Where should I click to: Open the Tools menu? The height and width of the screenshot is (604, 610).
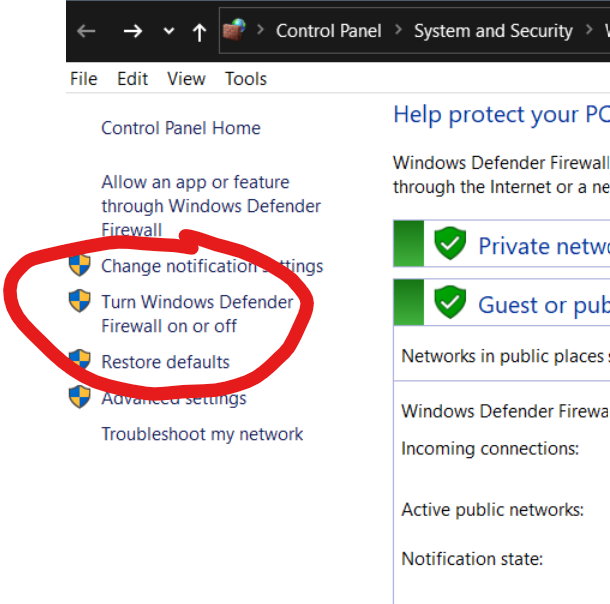click(246, 79)
